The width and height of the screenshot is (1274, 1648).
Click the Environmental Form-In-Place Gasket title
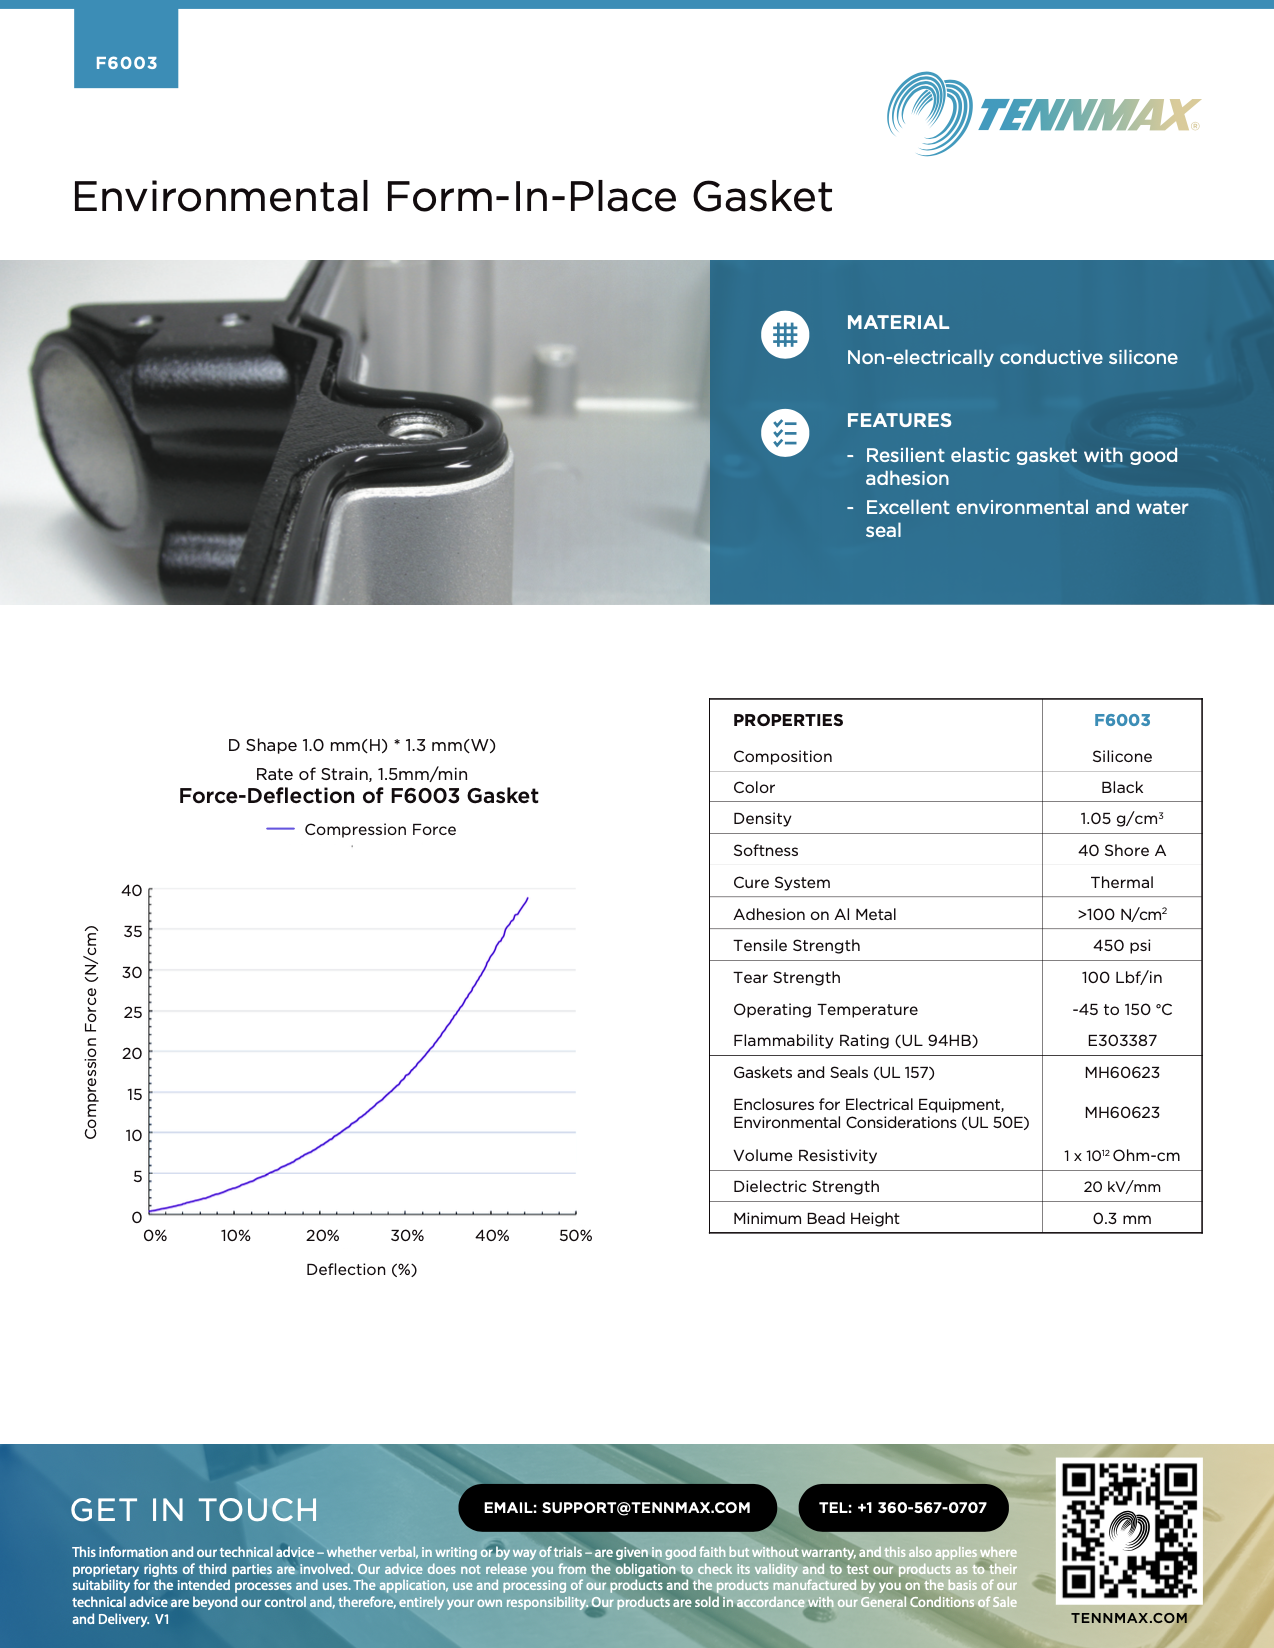(x=452, y=196)
